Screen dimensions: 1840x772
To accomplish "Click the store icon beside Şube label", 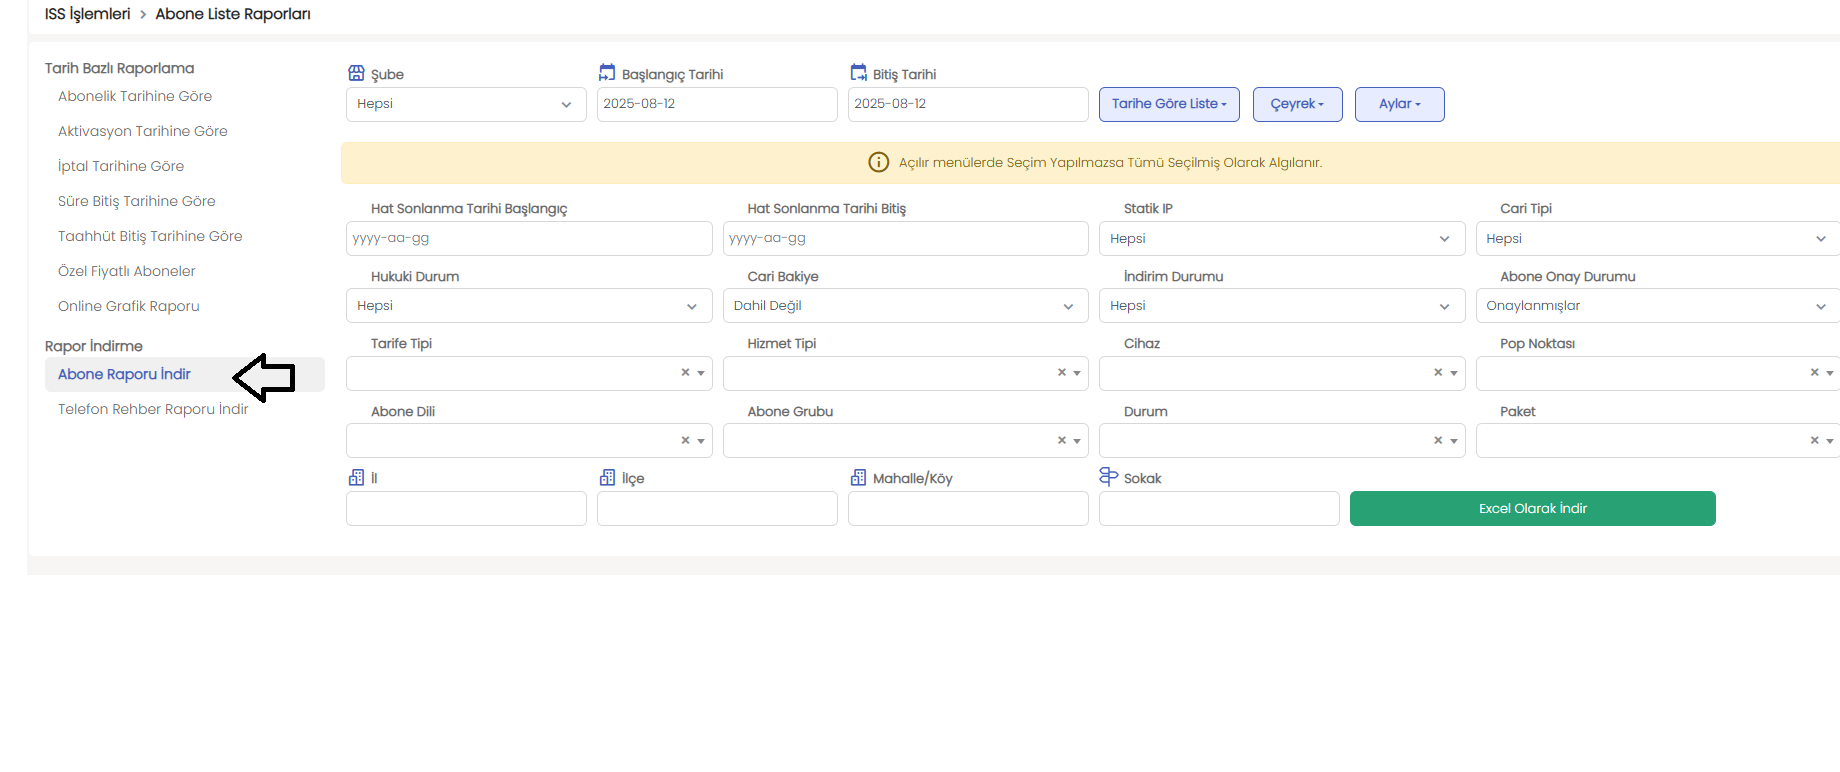I will pos(356,73).
